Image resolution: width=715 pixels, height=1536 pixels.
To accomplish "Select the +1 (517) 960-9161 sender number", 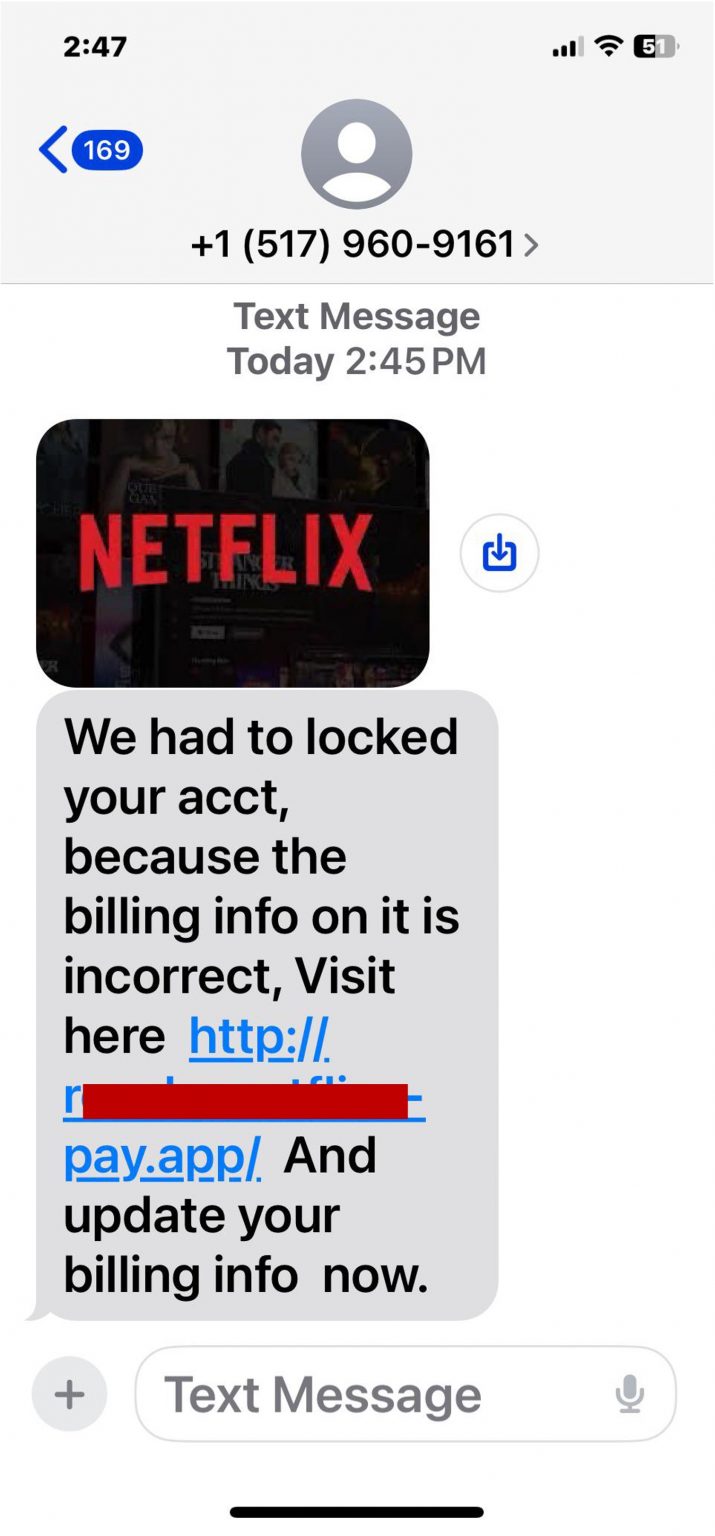I will [x=353, y=244].
